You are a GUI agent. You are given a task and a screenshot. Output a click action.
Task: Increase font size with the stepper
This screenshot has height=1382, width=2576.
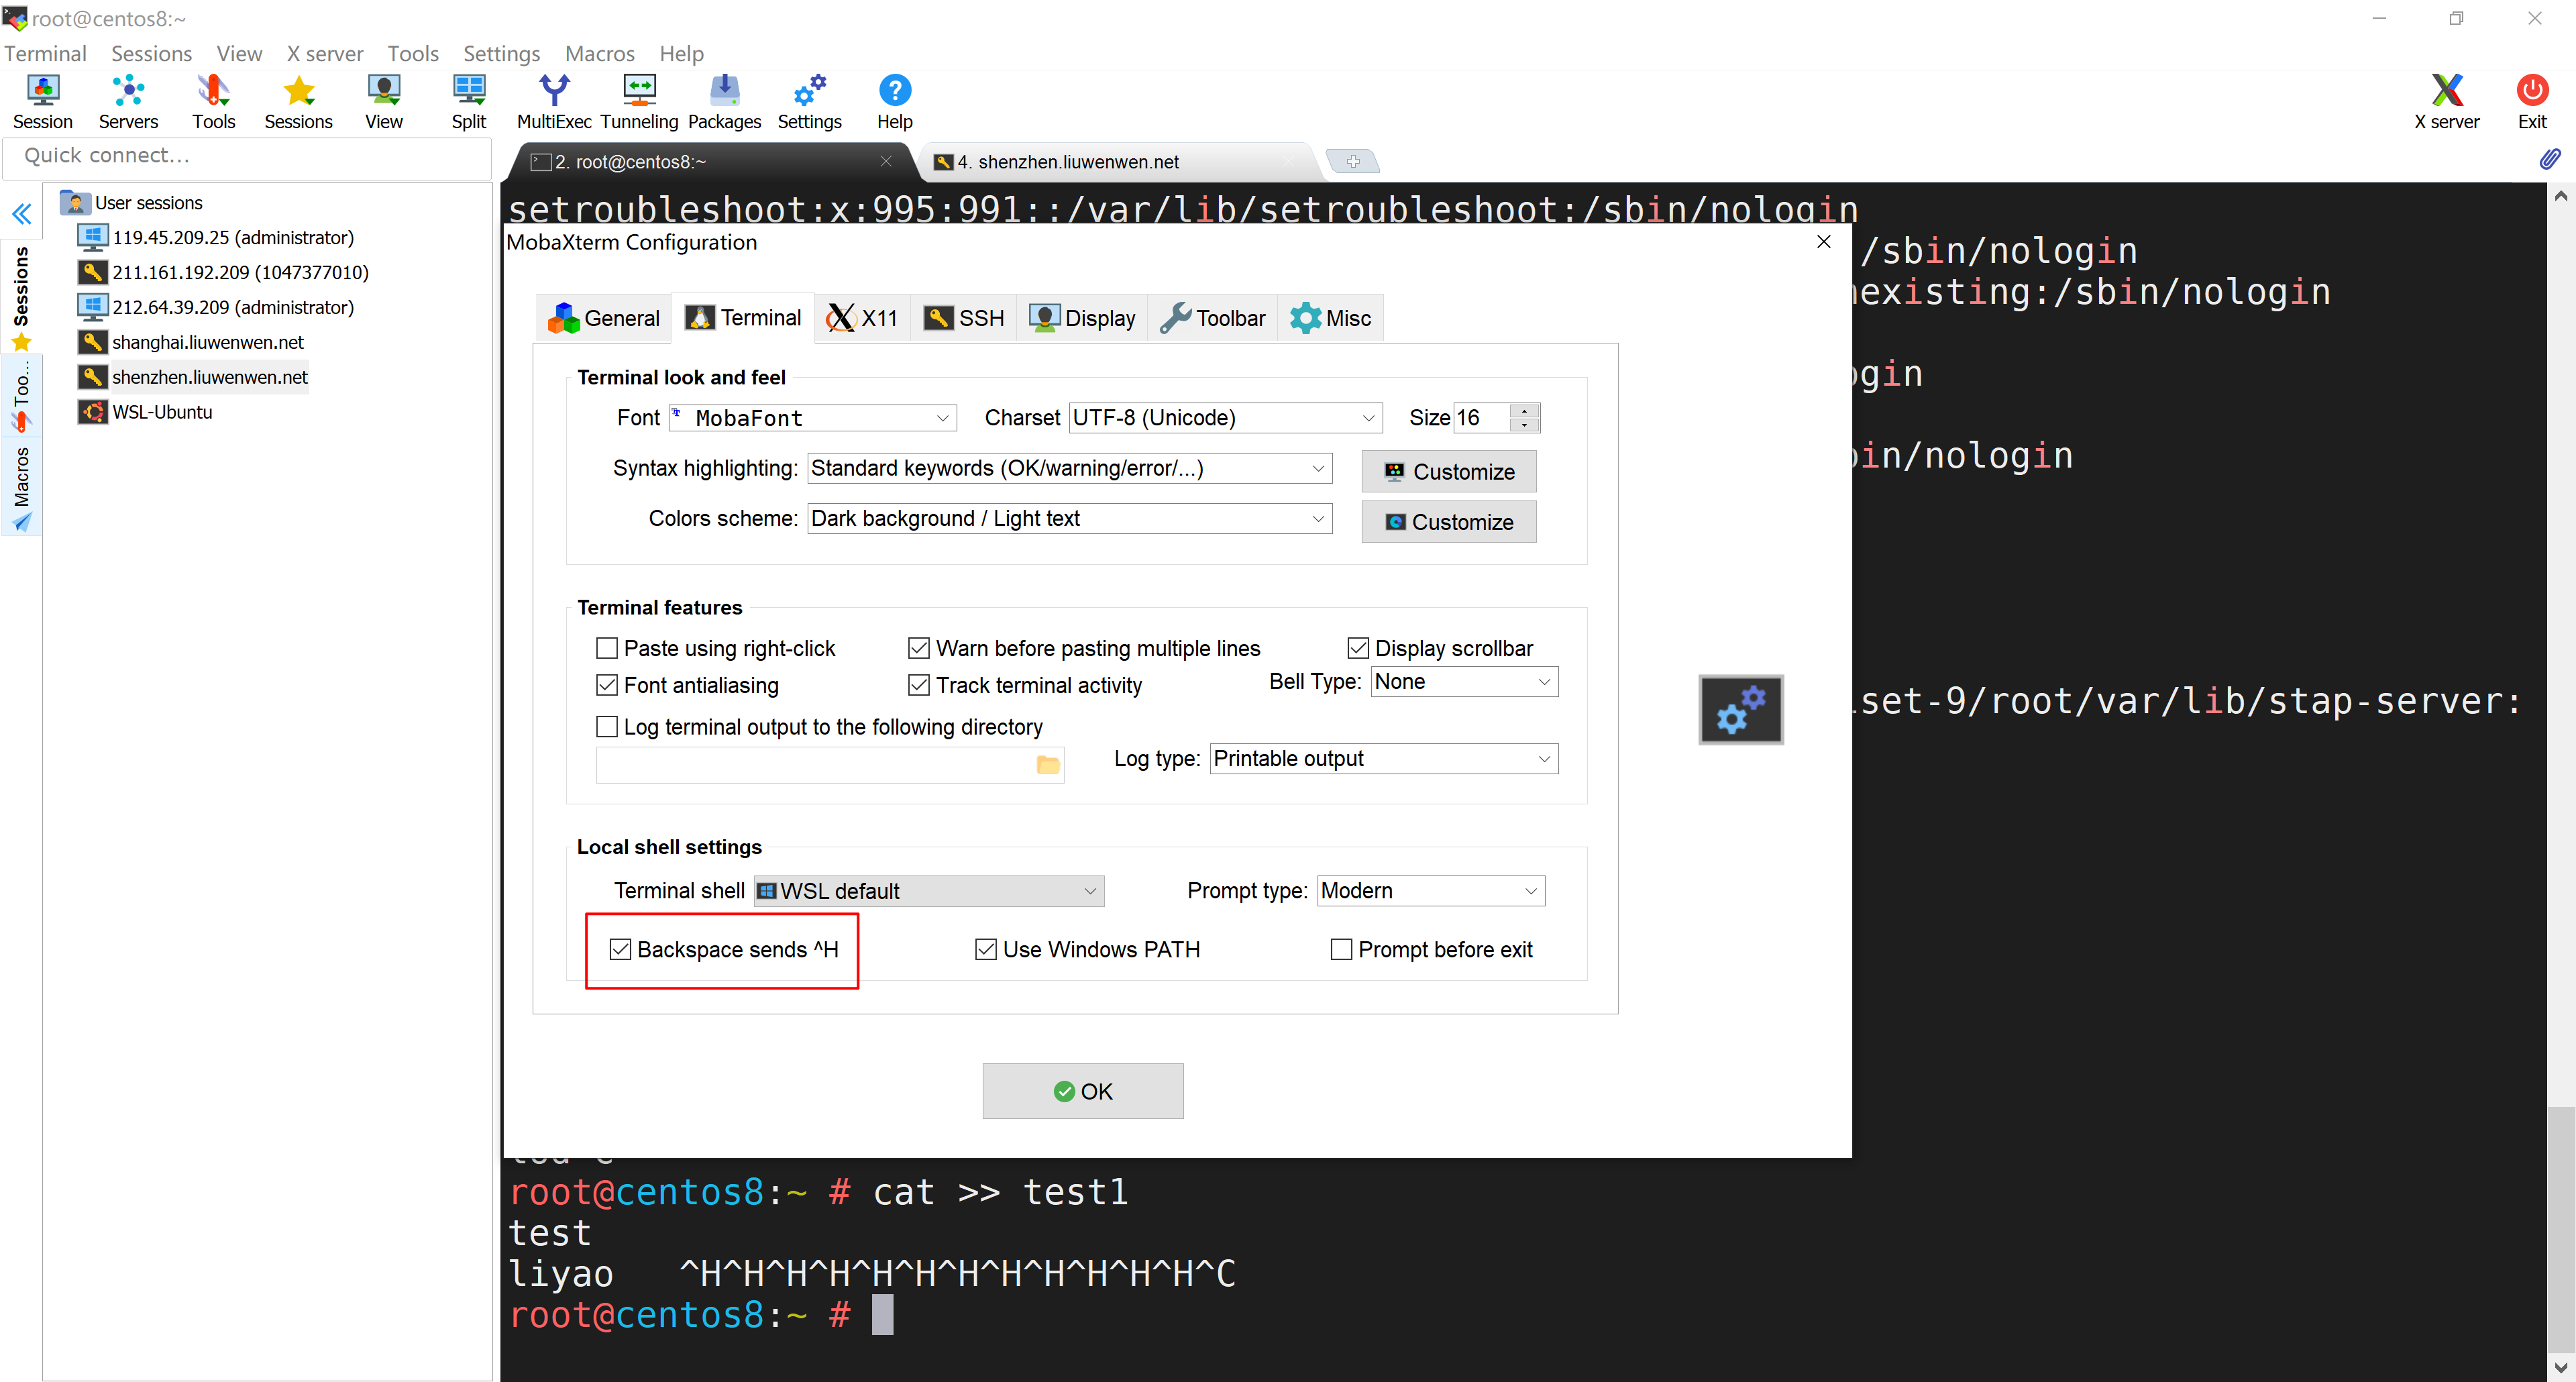(1524, 411)
